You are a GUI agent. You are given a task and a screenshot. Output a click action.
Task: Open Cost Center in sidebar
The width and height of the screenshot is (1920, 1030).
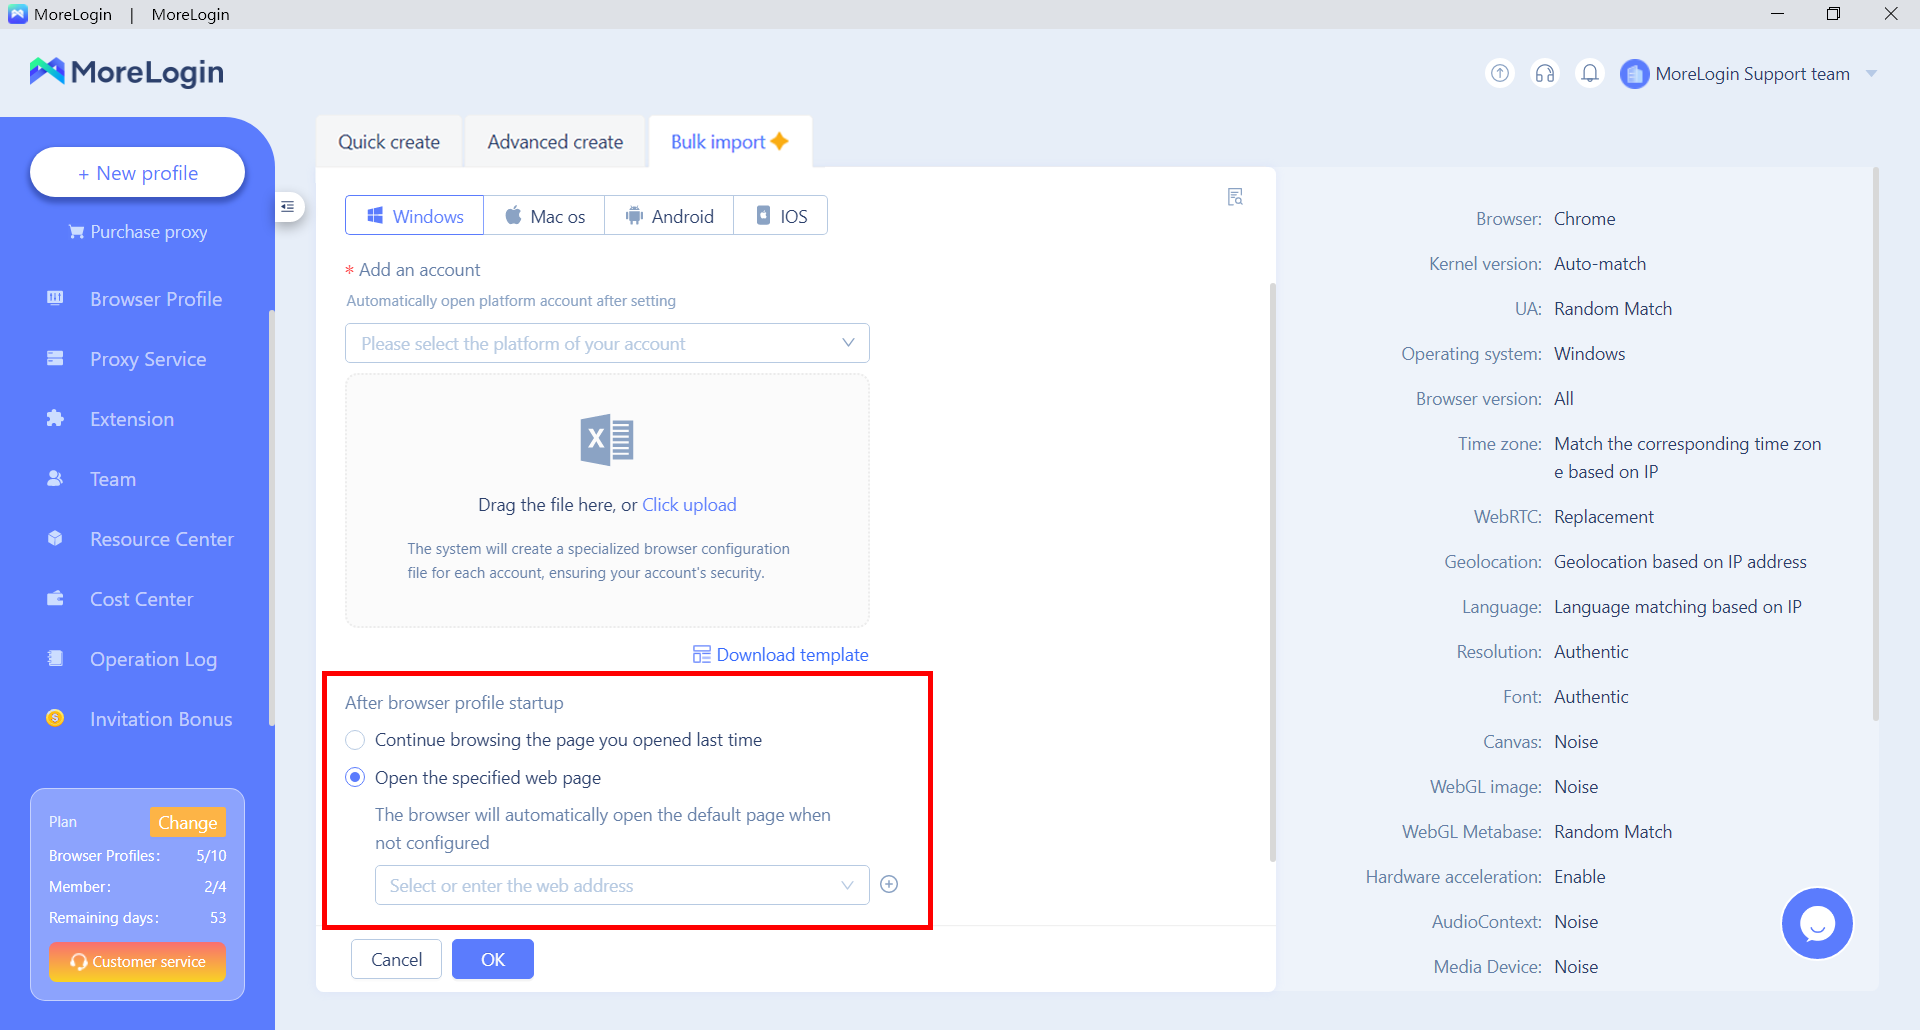(141, 599)
